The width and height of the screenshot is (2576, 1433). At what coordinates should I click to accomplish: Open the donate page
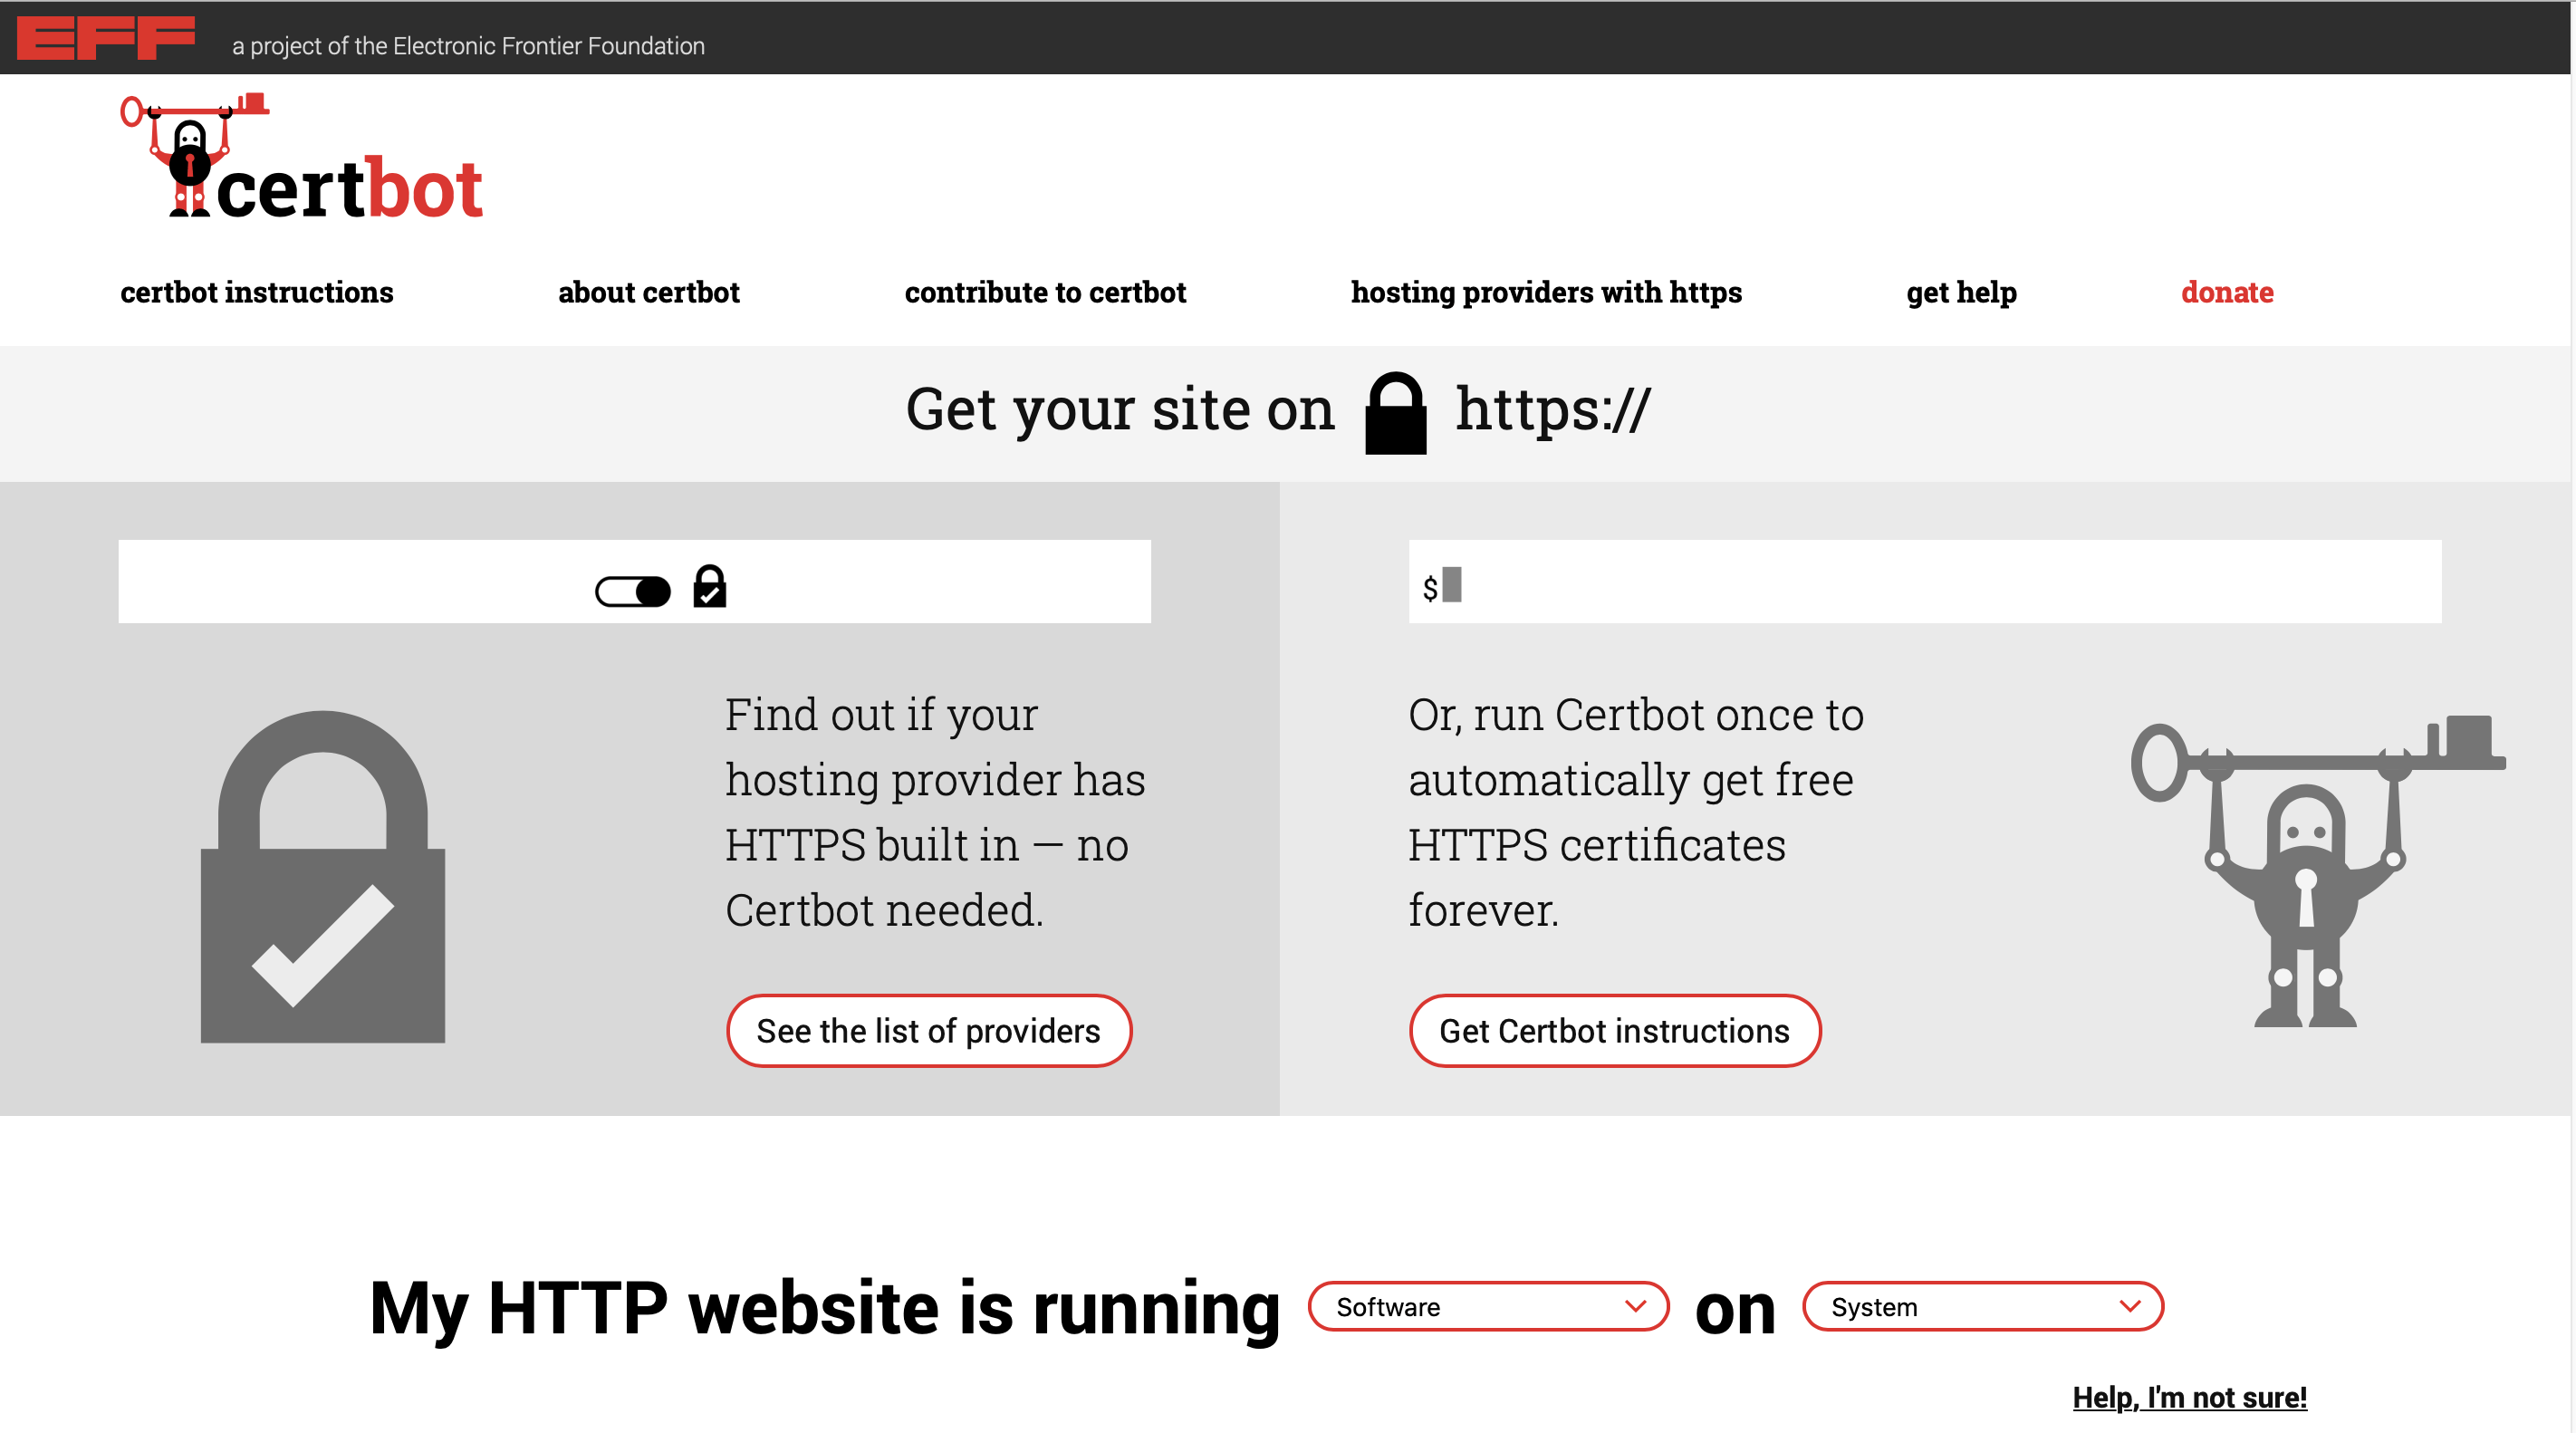pos(2227,292)
